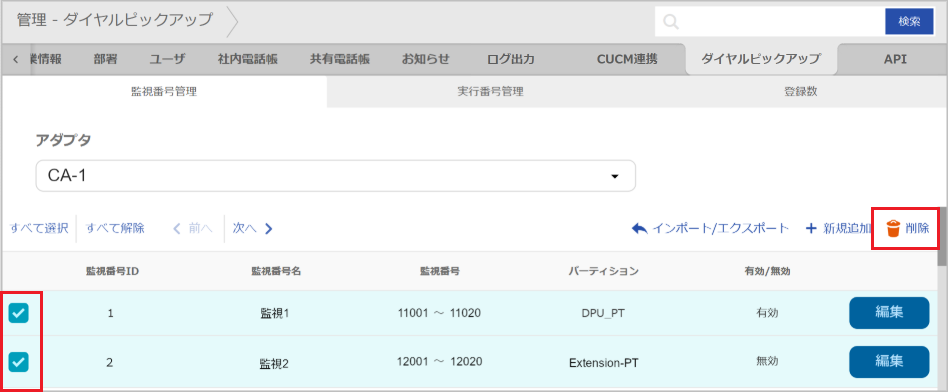The height and width of the screenshot is (392, 948).
Task: Click 編集 button for 監視1
Action: [x=889, y=313]
